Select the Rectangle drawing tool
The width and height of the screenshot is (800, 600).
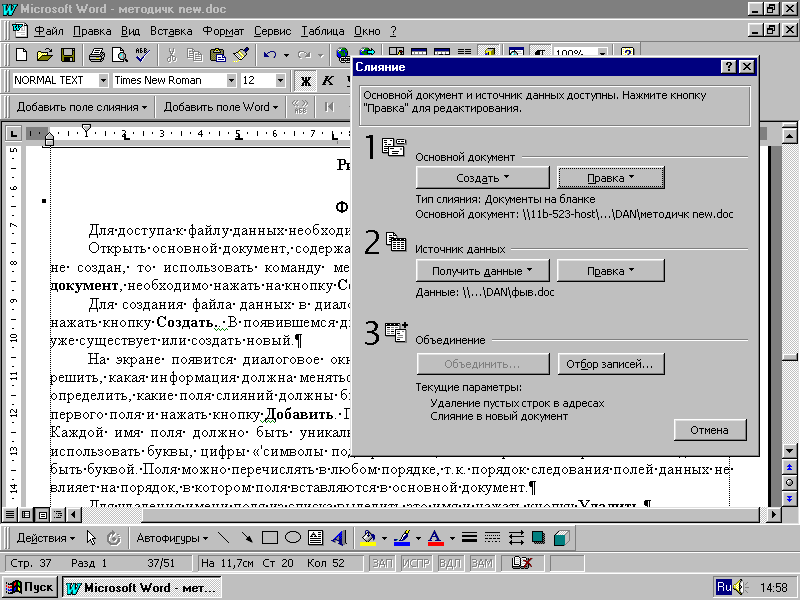click(269, 538)
